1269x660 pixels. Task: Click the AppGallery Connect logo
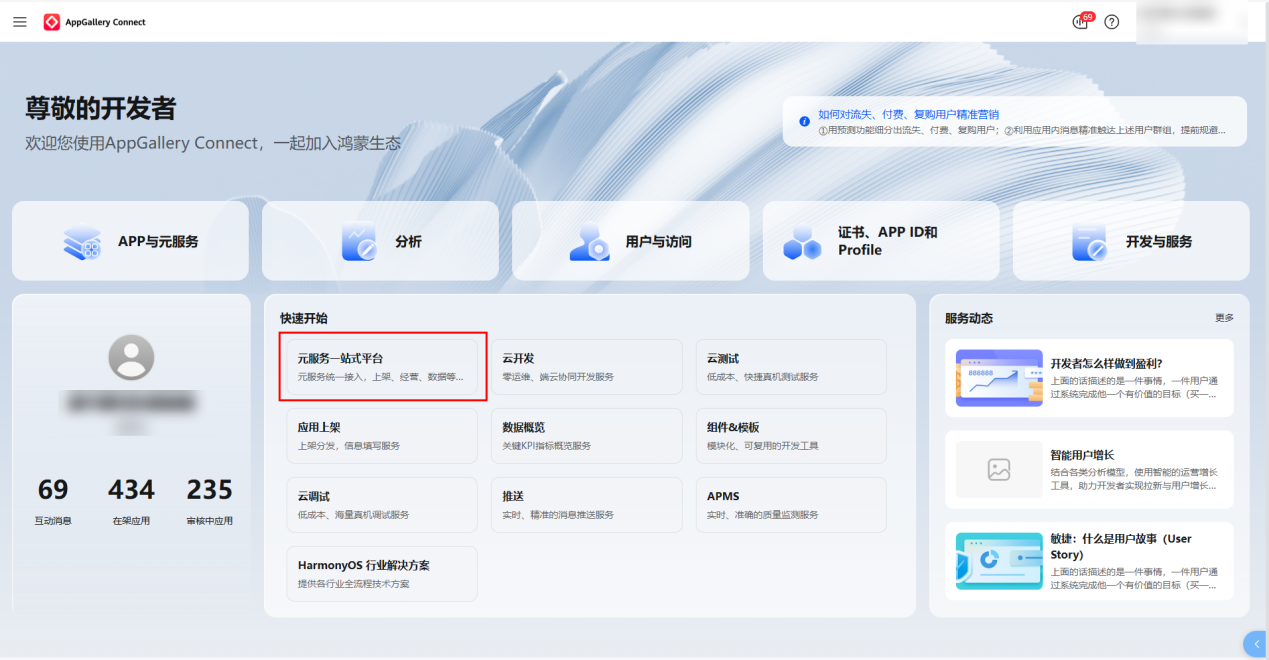(52, 22)
